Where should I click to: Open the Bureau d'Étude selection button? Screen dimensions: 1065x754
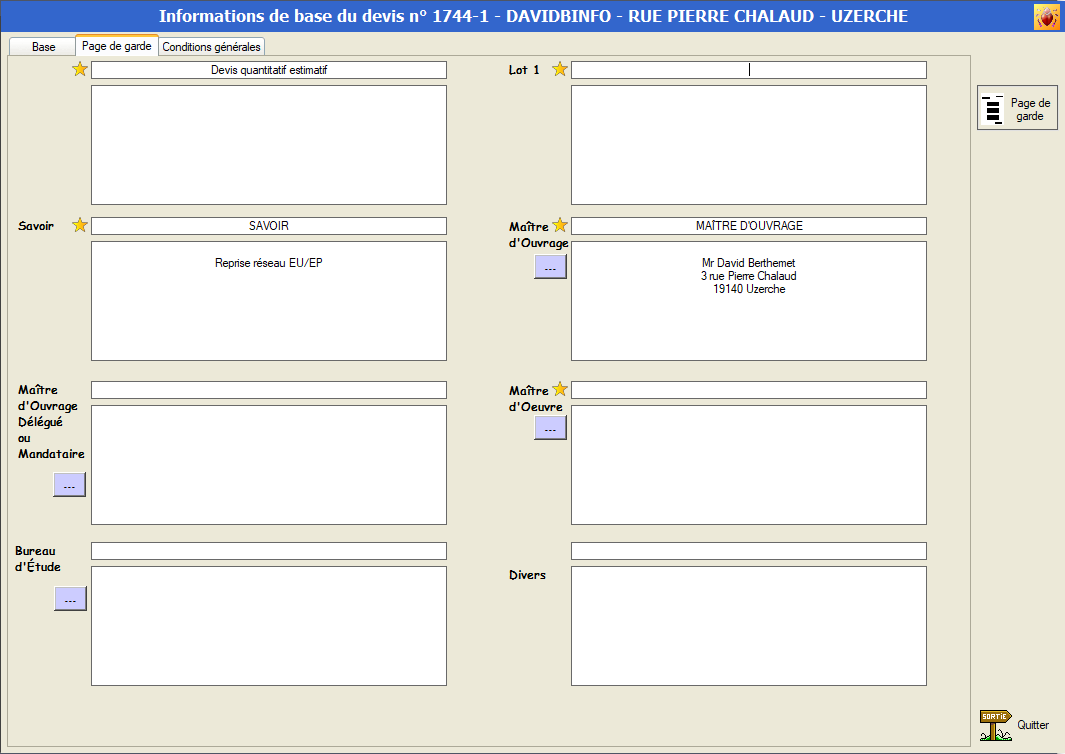pos(70,599)
